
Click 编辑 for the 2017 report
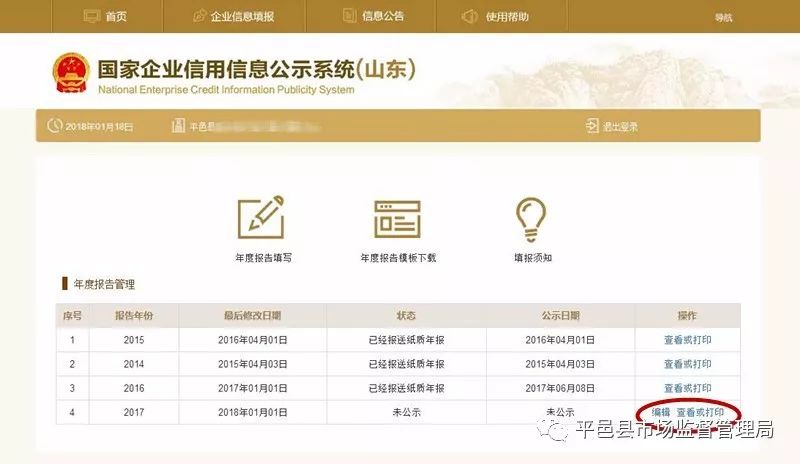click(x=661, y=412)
